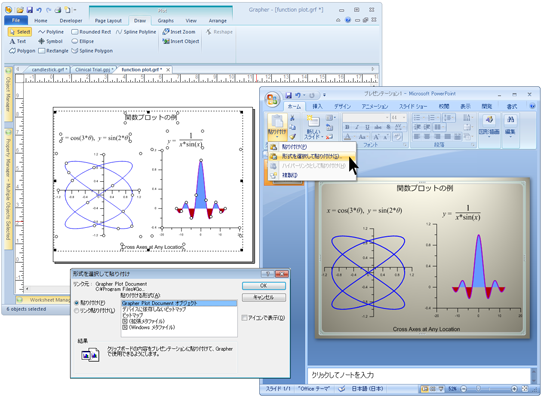Click the PowerPoint notes input area
550x400 pixels.
pyautogui.click(x=419, y=375)
